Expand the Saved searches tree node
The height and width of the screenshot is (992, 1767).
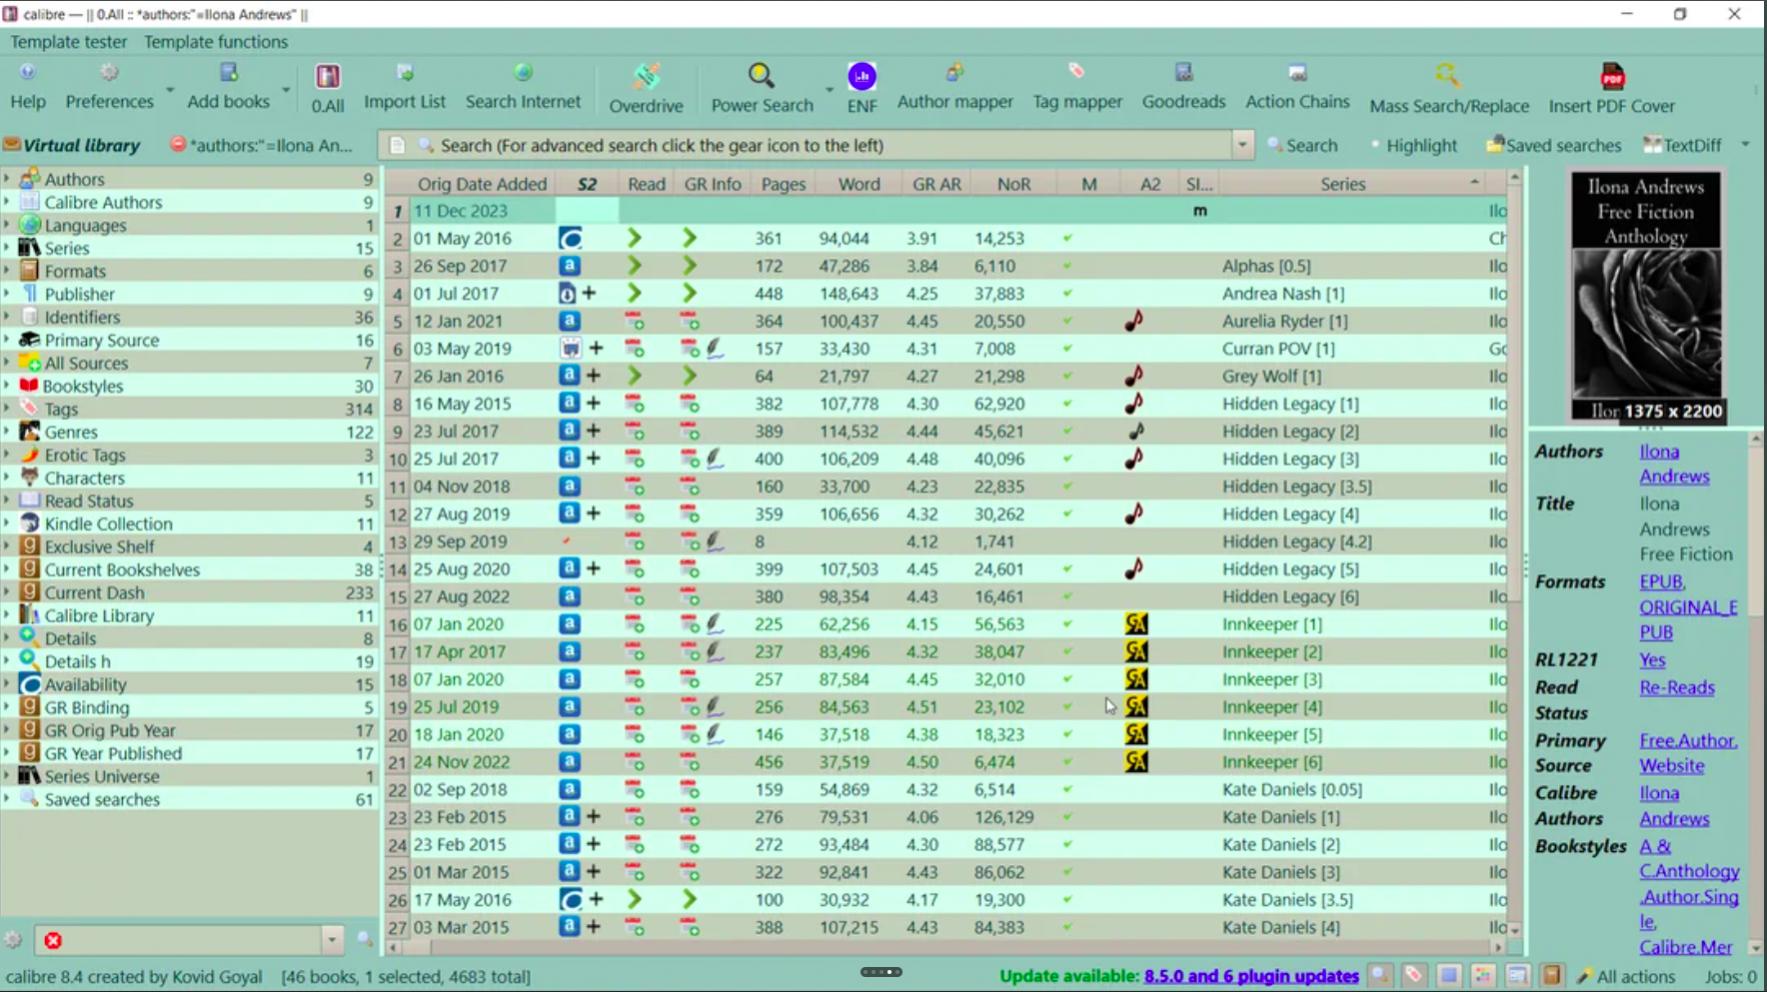tap(7, 799)
